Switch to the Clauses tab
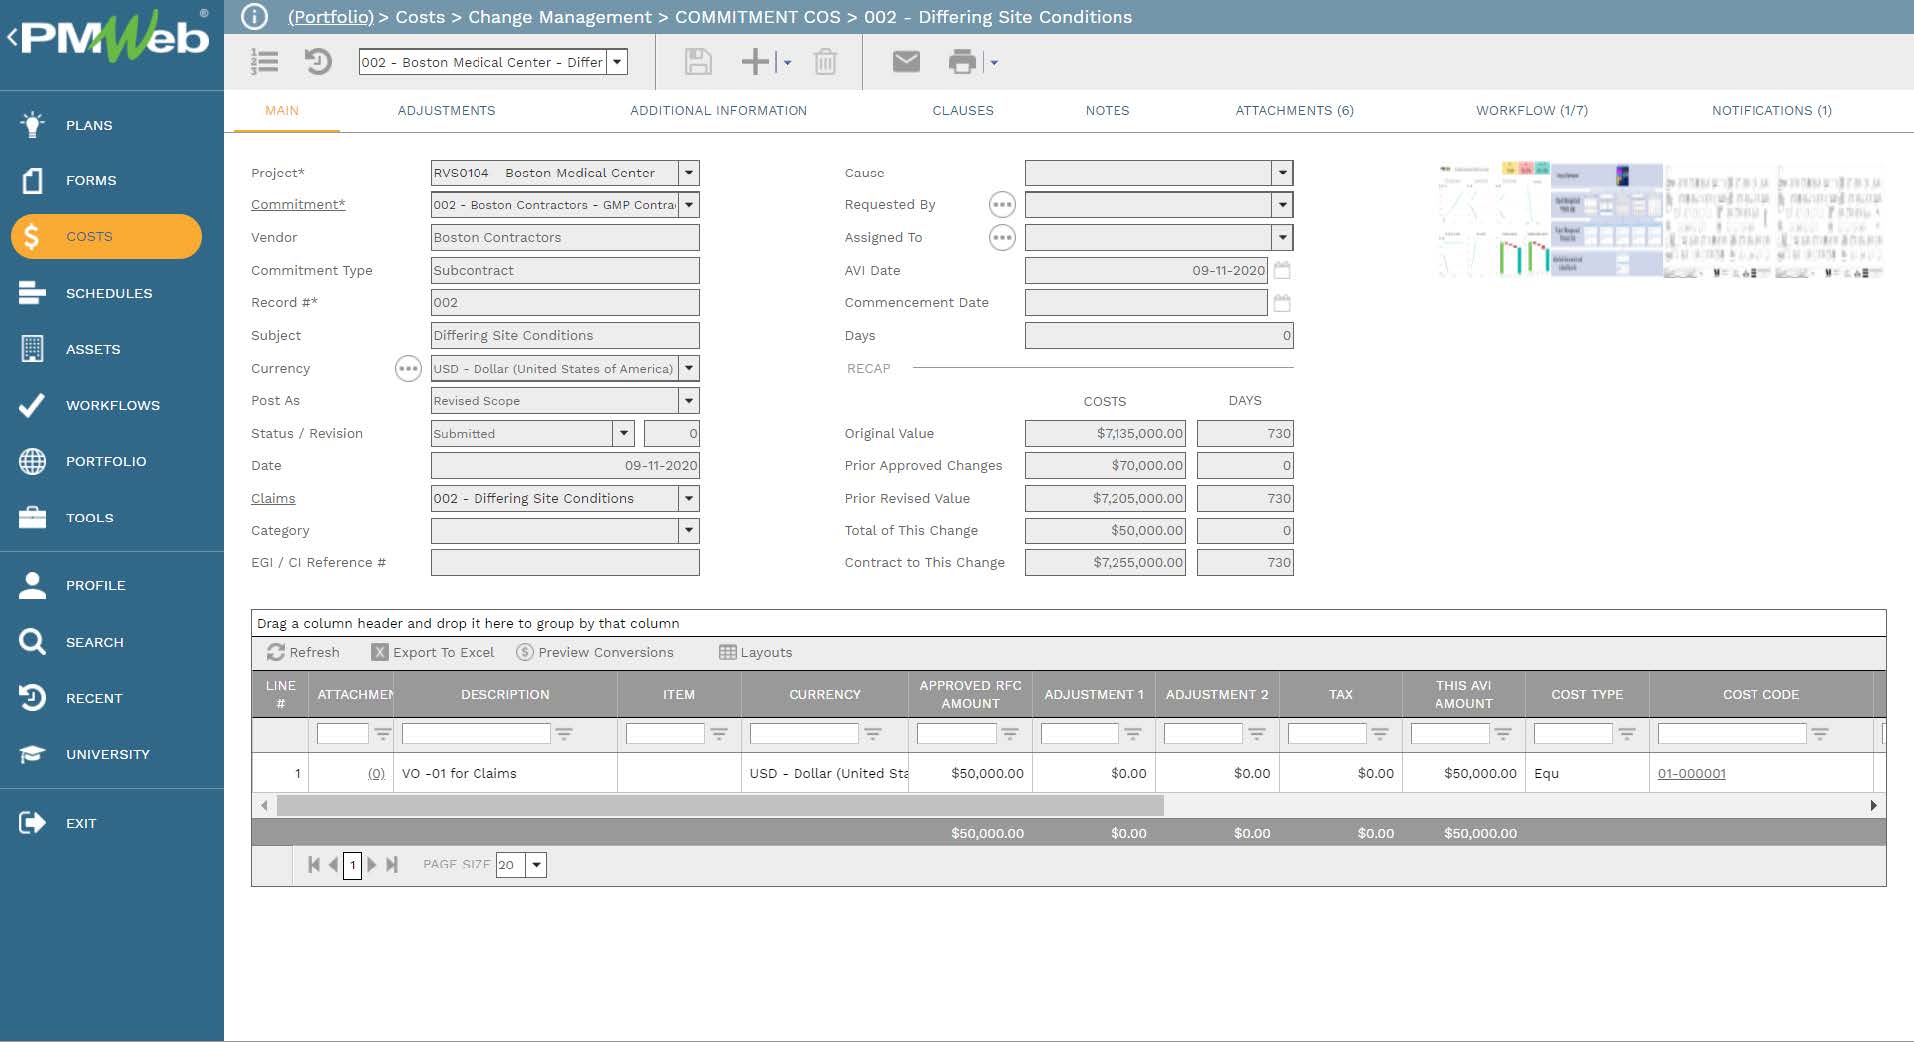The height and width of the screenshot is (1042, 1914). [963, 111]
